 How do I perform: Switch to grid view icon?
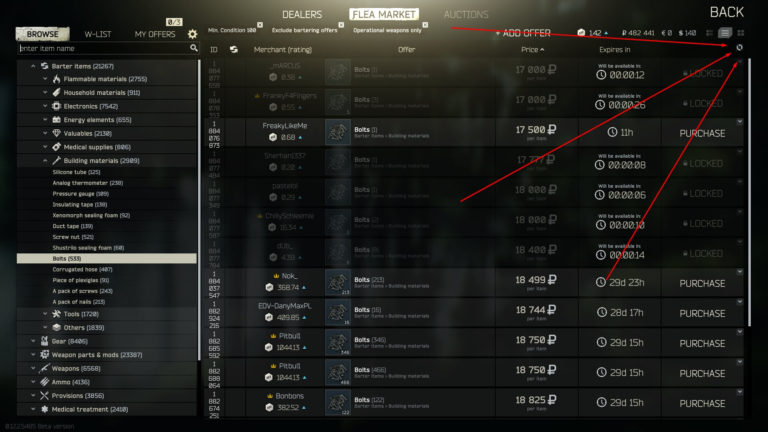click(741, 33)
